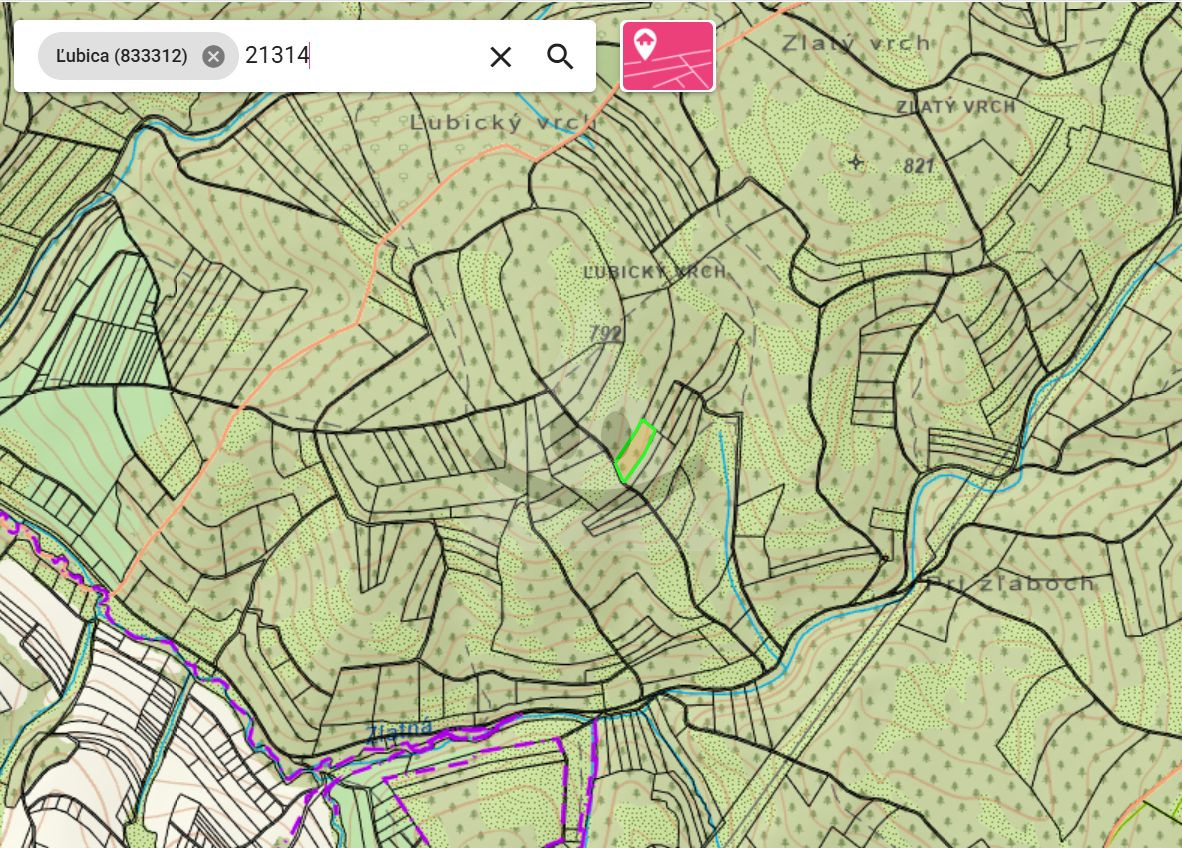
Task: Click the magnifier search icon
Action: 560,57
